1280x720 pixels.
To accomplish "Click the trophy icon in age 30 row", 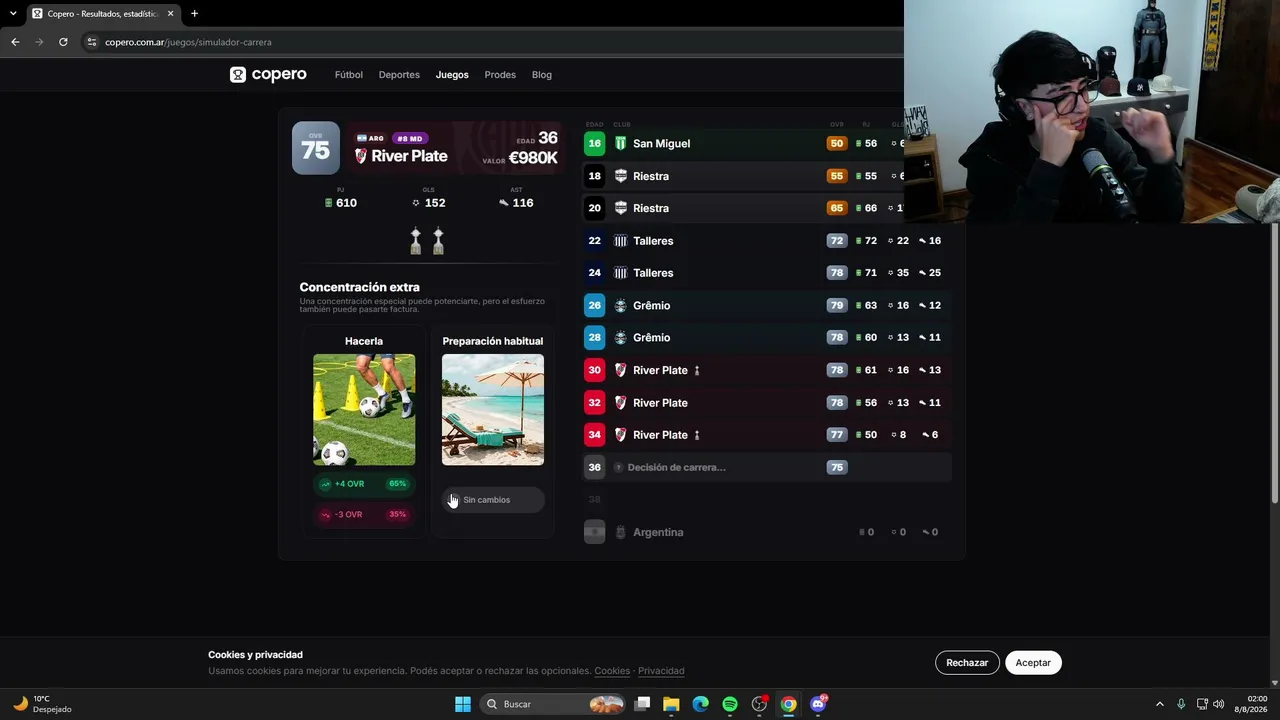I will click(697, 371).
